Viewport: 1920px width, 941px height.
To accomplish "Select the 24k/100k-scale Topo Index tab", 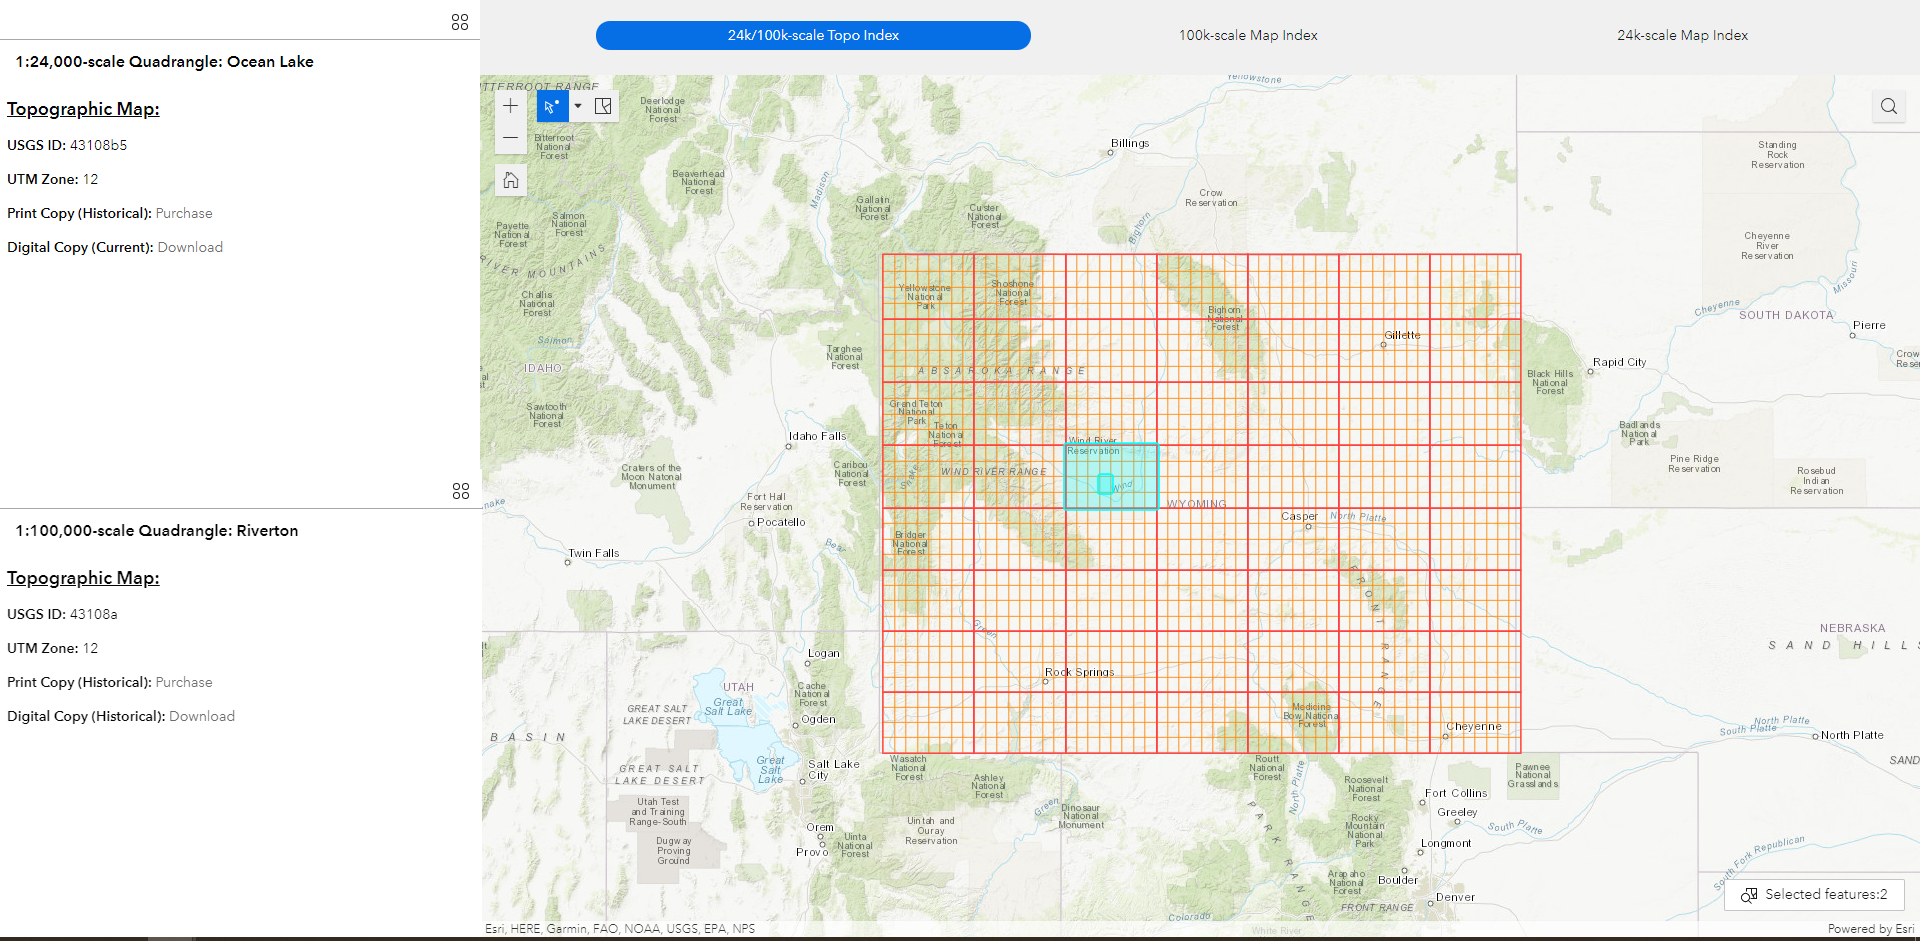I will 812,35.
